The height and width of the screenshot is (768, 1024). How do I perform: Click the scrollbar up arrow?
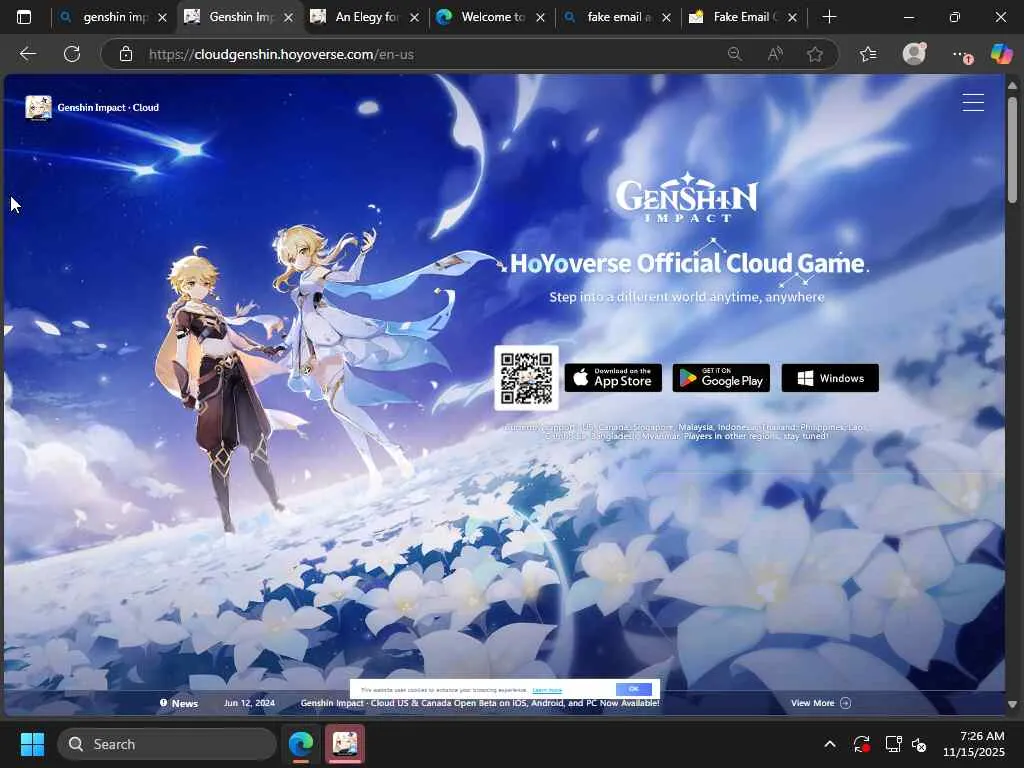pyautogui.click(x=1012, y=86)
